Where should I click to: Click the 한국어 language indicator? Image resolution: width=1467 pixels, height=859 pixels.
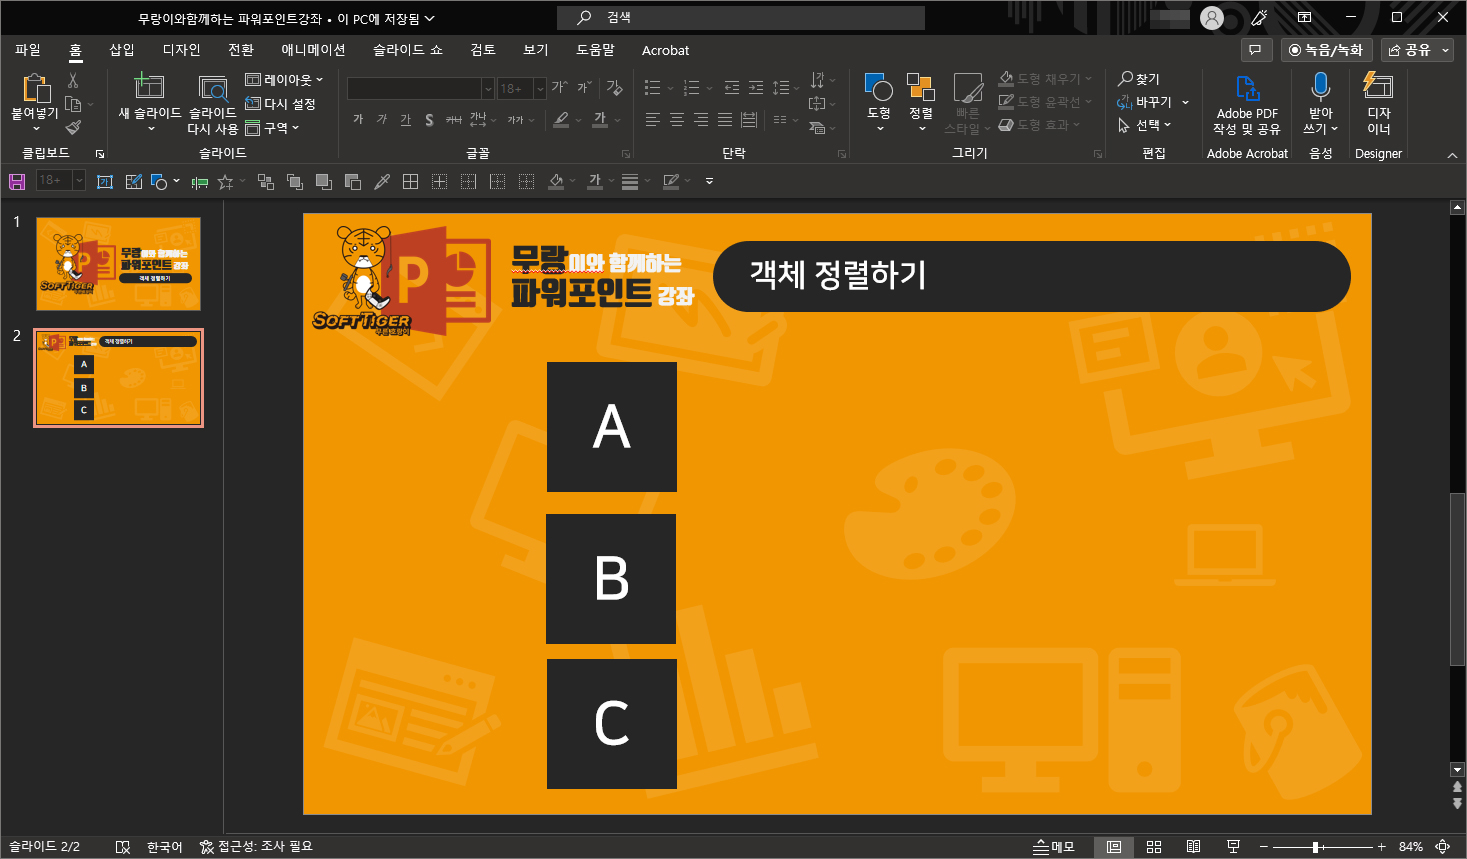pos(165,847)
